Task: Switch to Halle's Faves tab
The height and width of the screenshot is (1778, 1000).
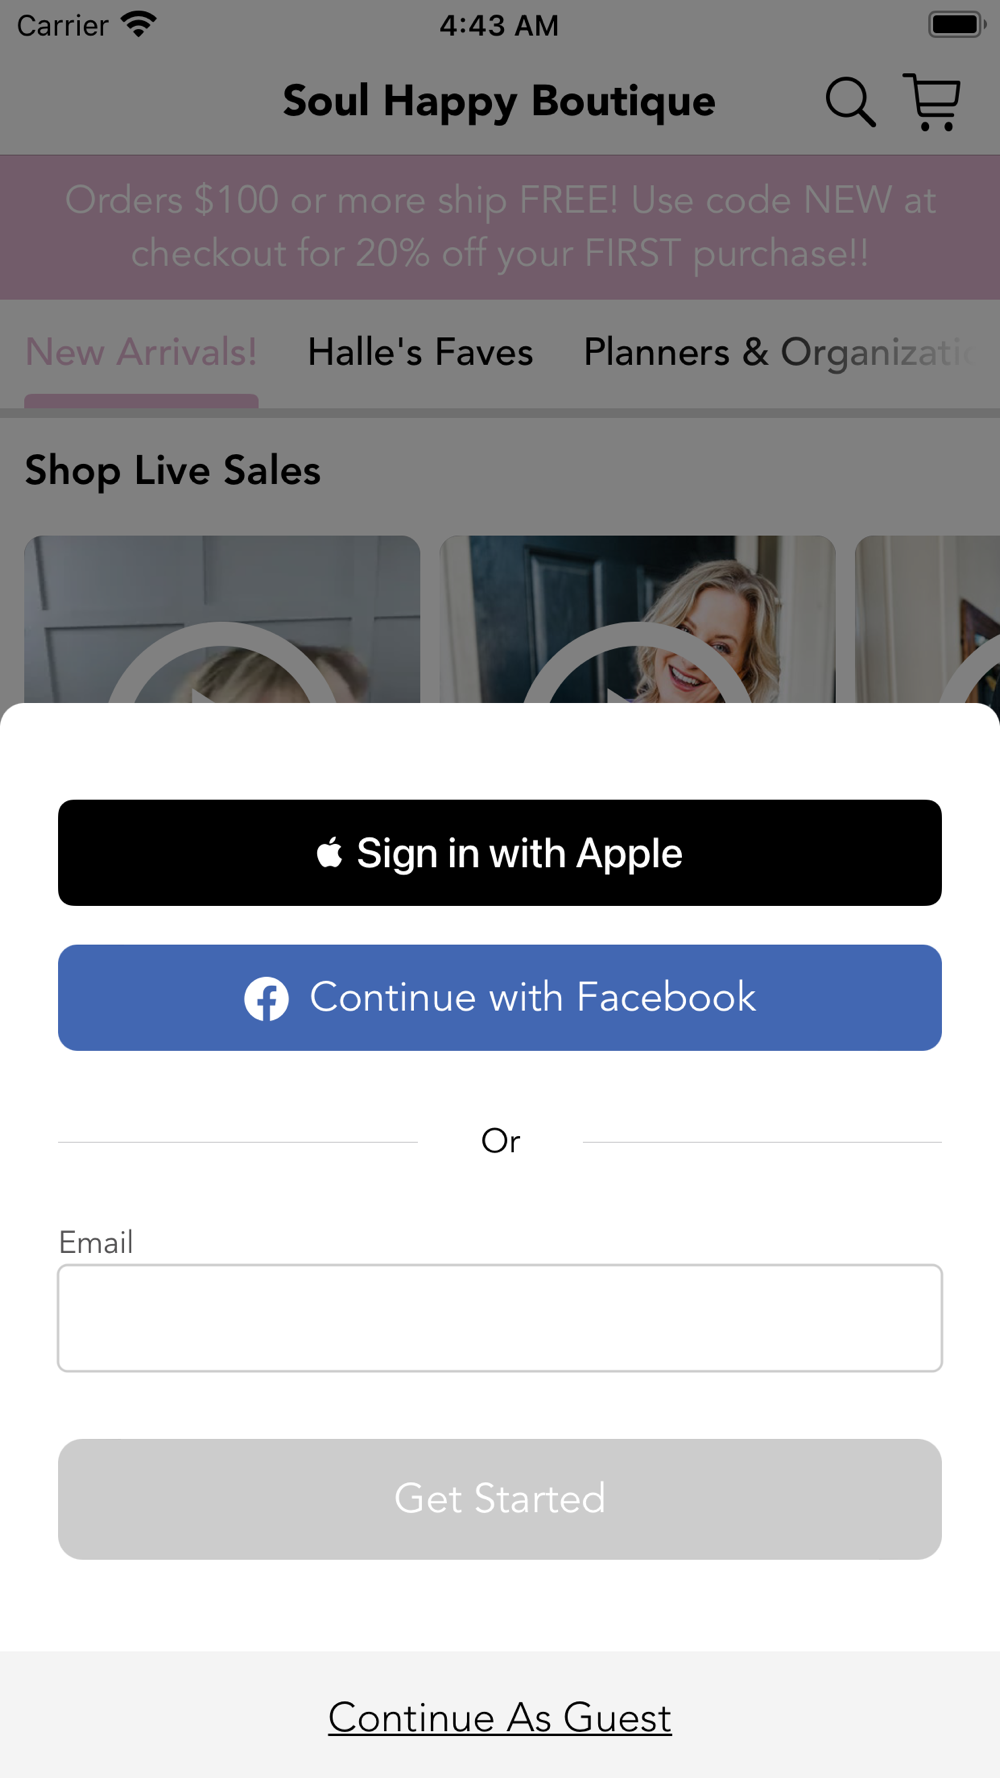Action: pyautogui.click(x=420, y=353)
